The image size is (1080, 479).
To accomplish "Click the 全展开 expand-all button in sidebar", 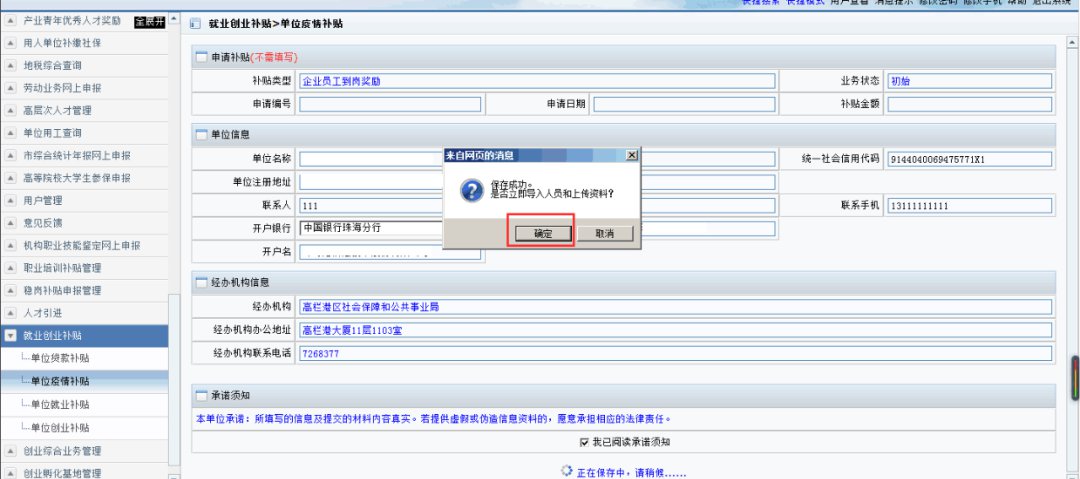I will 149,20.
